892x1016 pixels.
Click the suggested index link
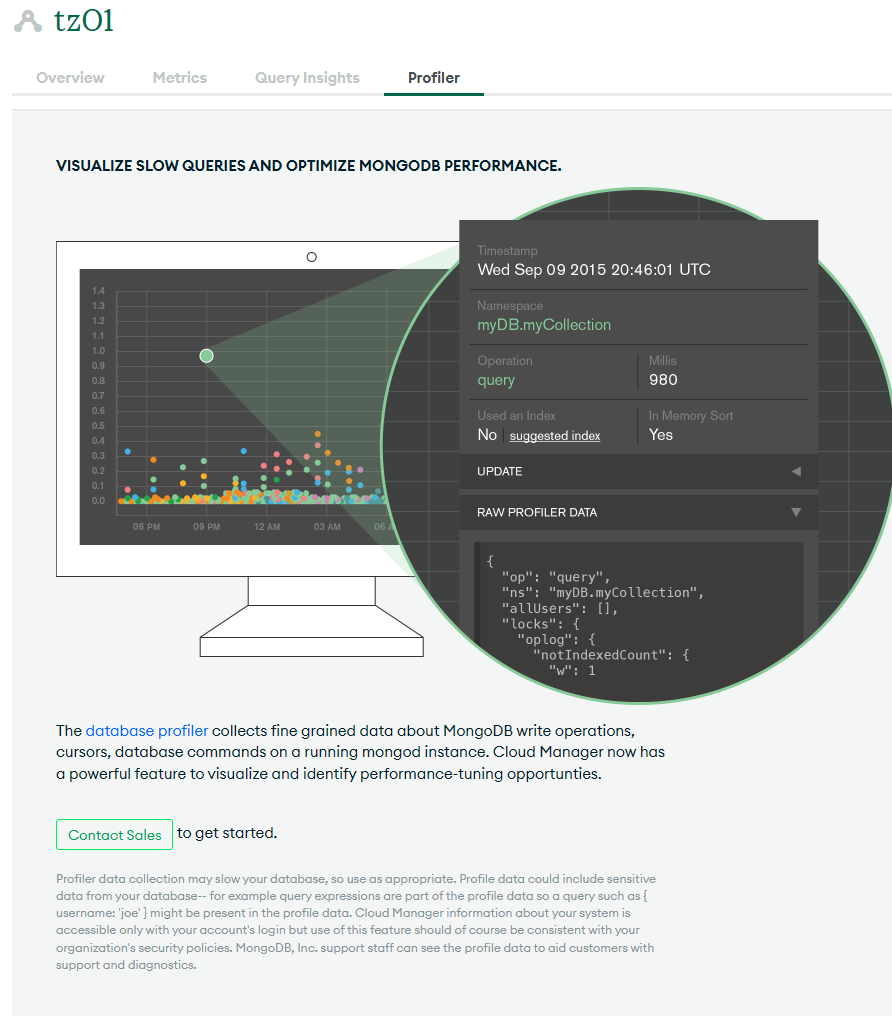[x=555, y=436]
